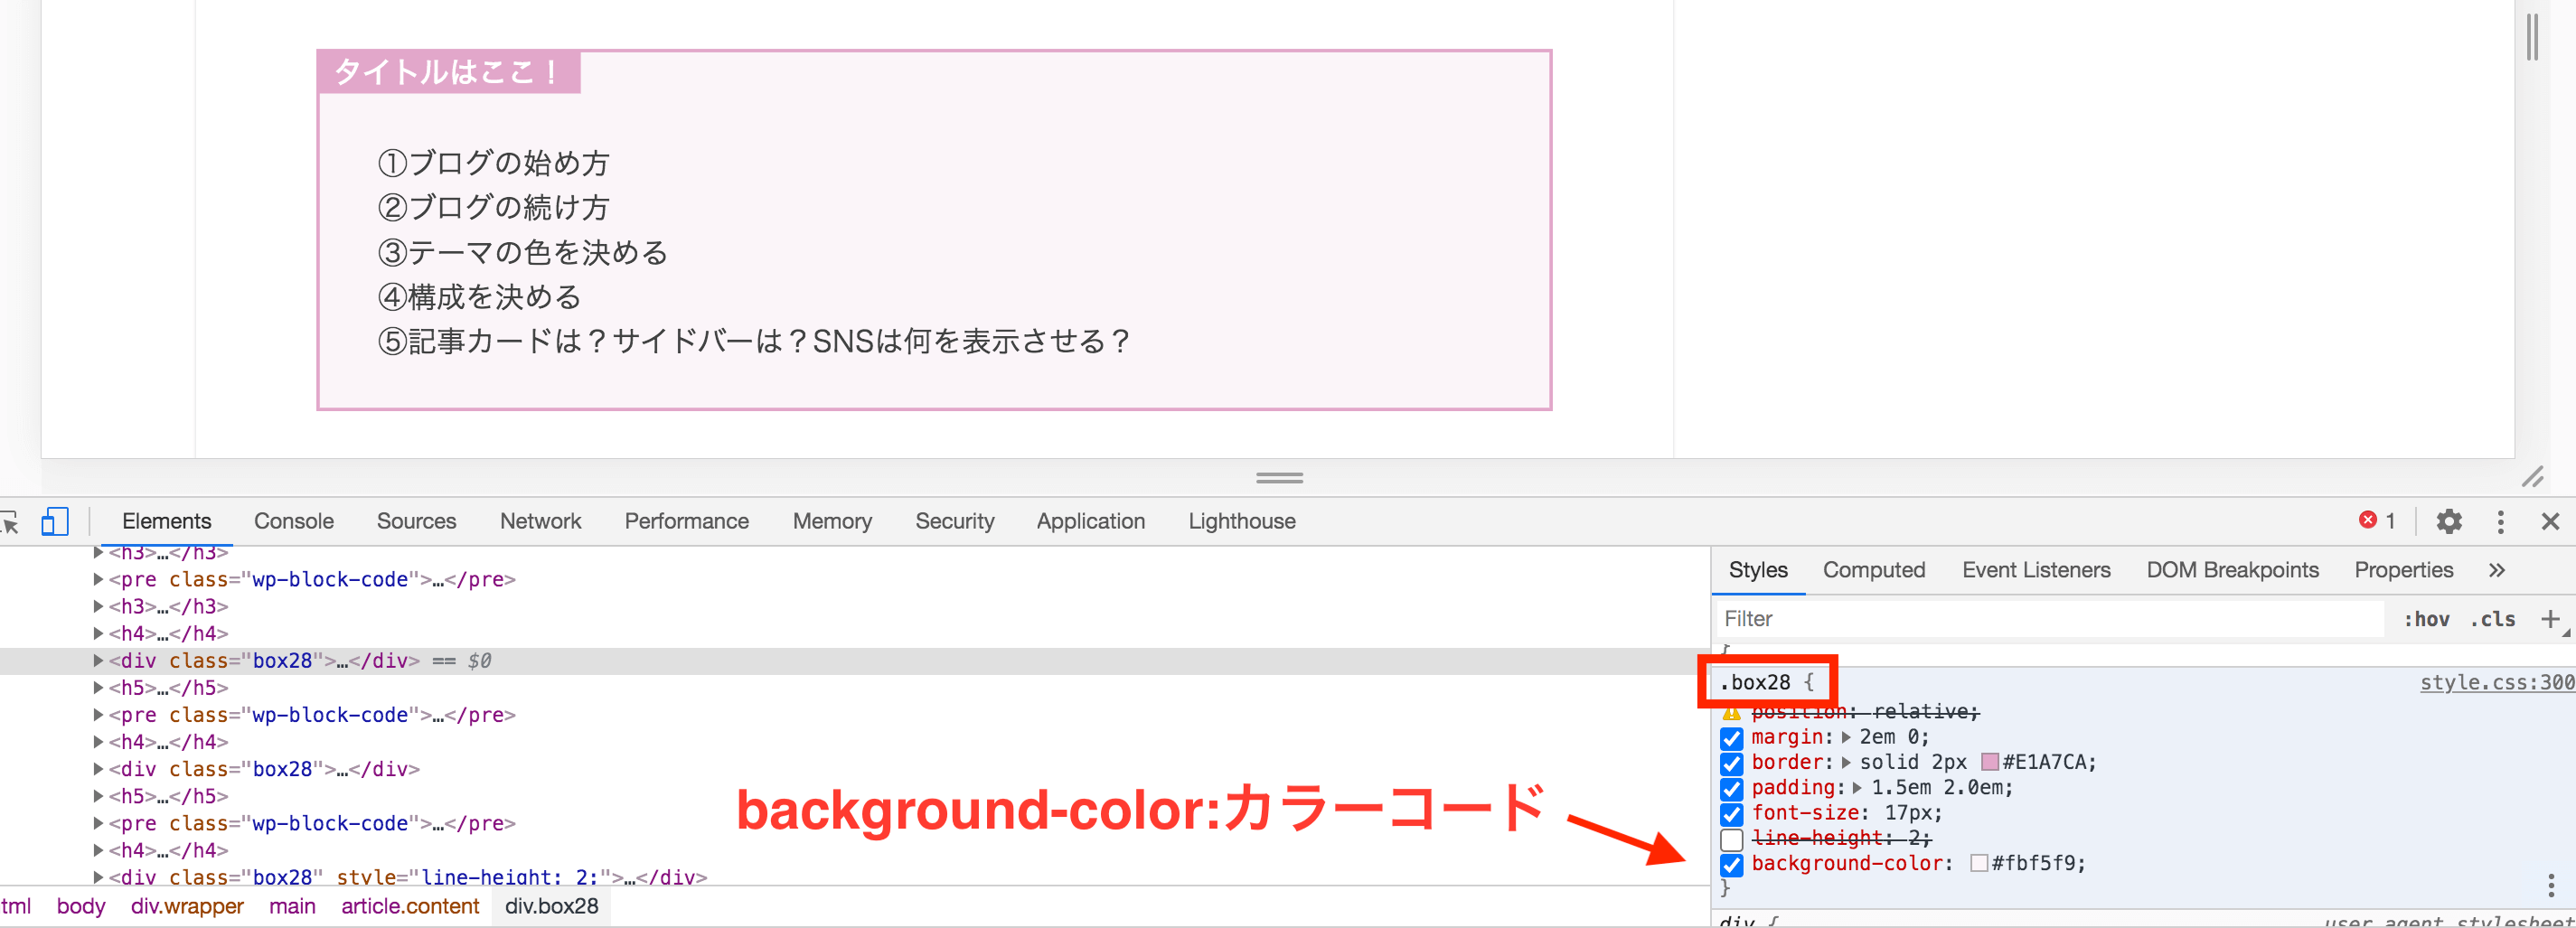
Task: Expand the selected div class box28 node
Action: (x=98, y=660)
